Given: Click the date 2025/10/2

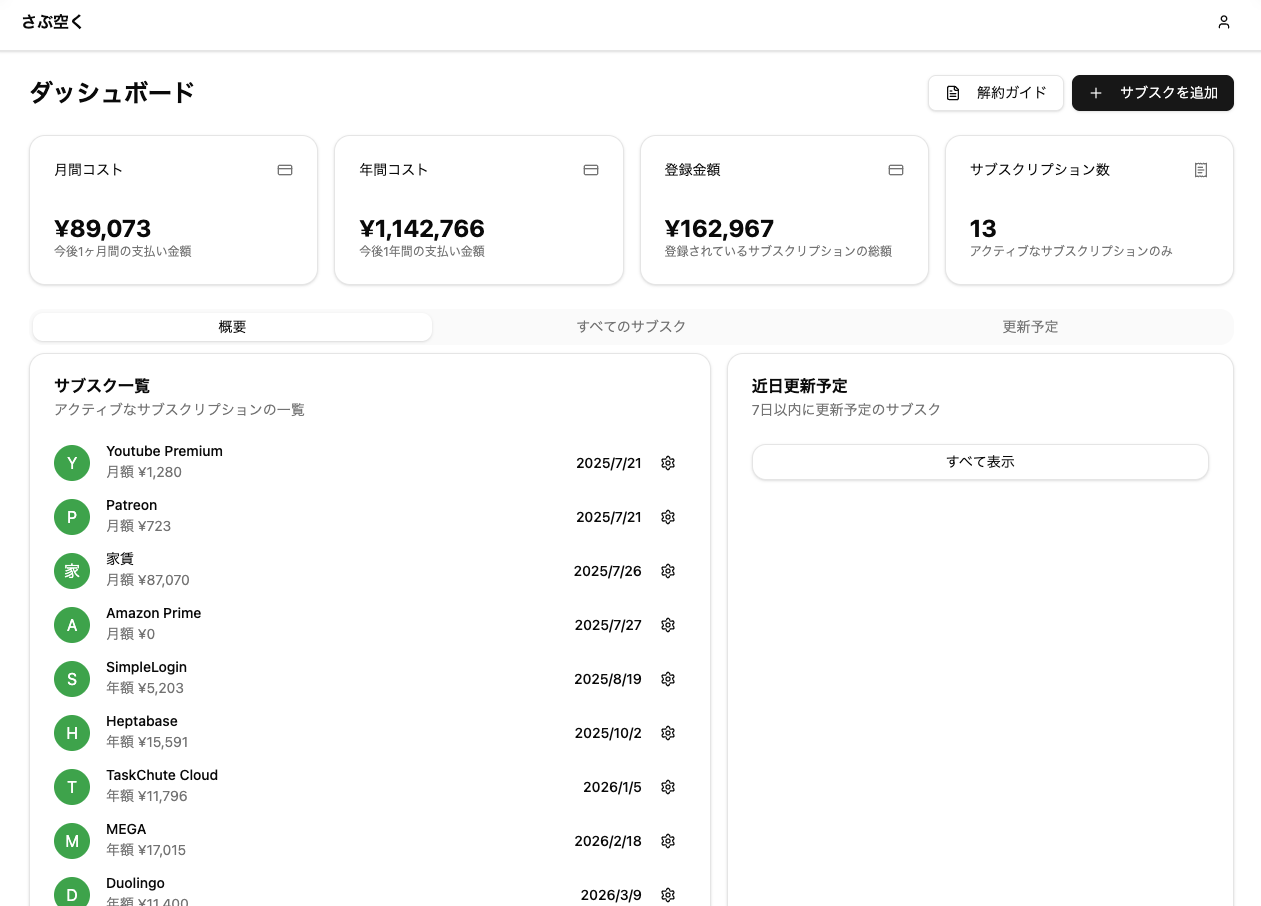Looking at the screenshot, I should pyautogui.click(x=608, y=733).
